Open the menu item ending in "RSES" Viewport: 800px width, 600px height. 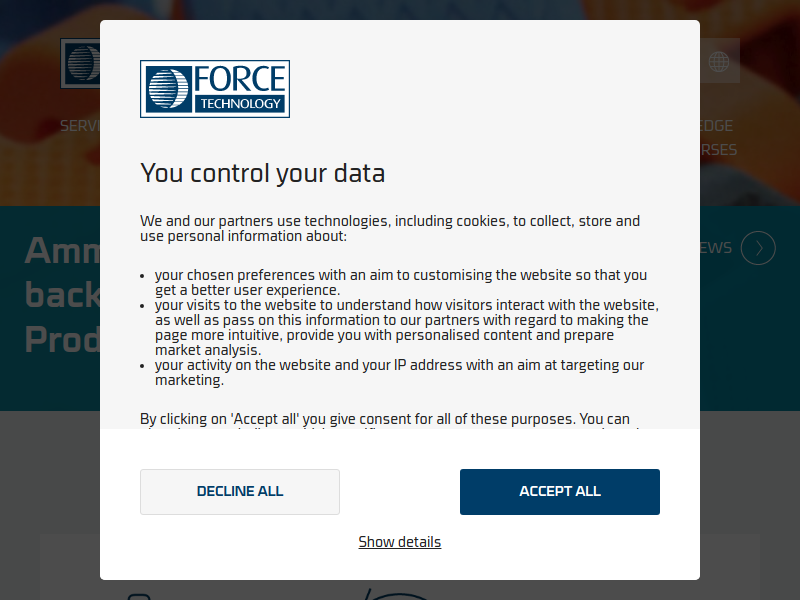(x=718, y=150)
